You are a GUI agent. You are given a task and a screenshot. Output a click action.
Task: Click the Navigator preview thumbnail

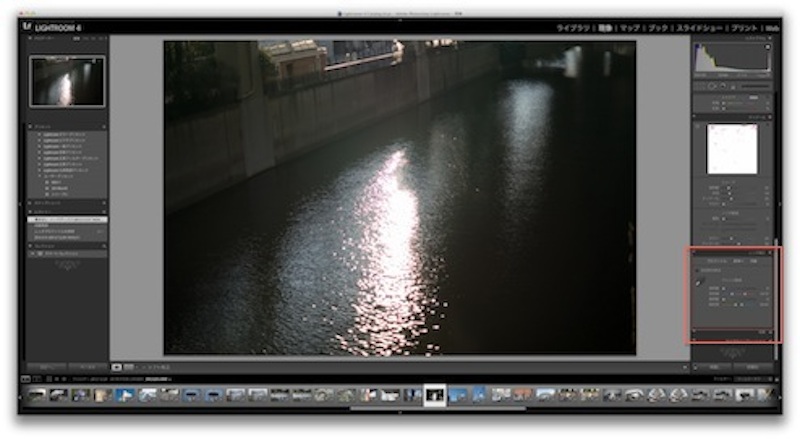(67, 82)
